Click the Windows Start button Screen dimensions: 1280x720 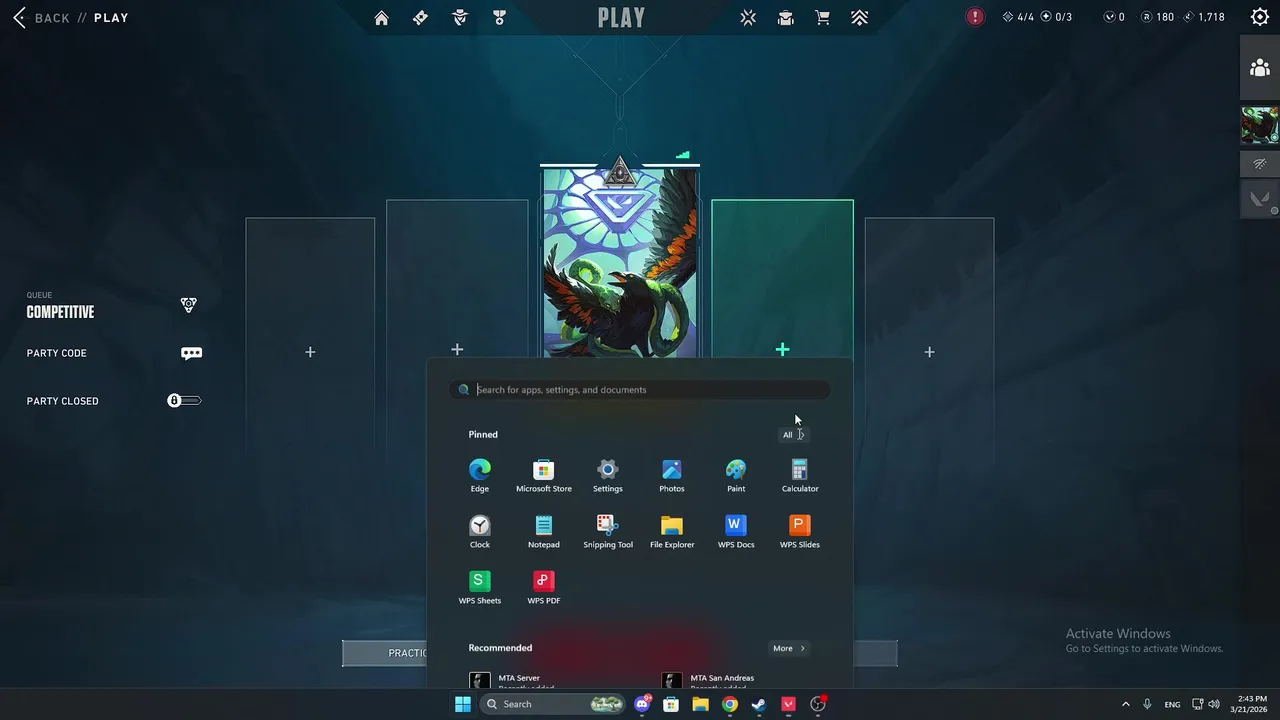point(463,704)
